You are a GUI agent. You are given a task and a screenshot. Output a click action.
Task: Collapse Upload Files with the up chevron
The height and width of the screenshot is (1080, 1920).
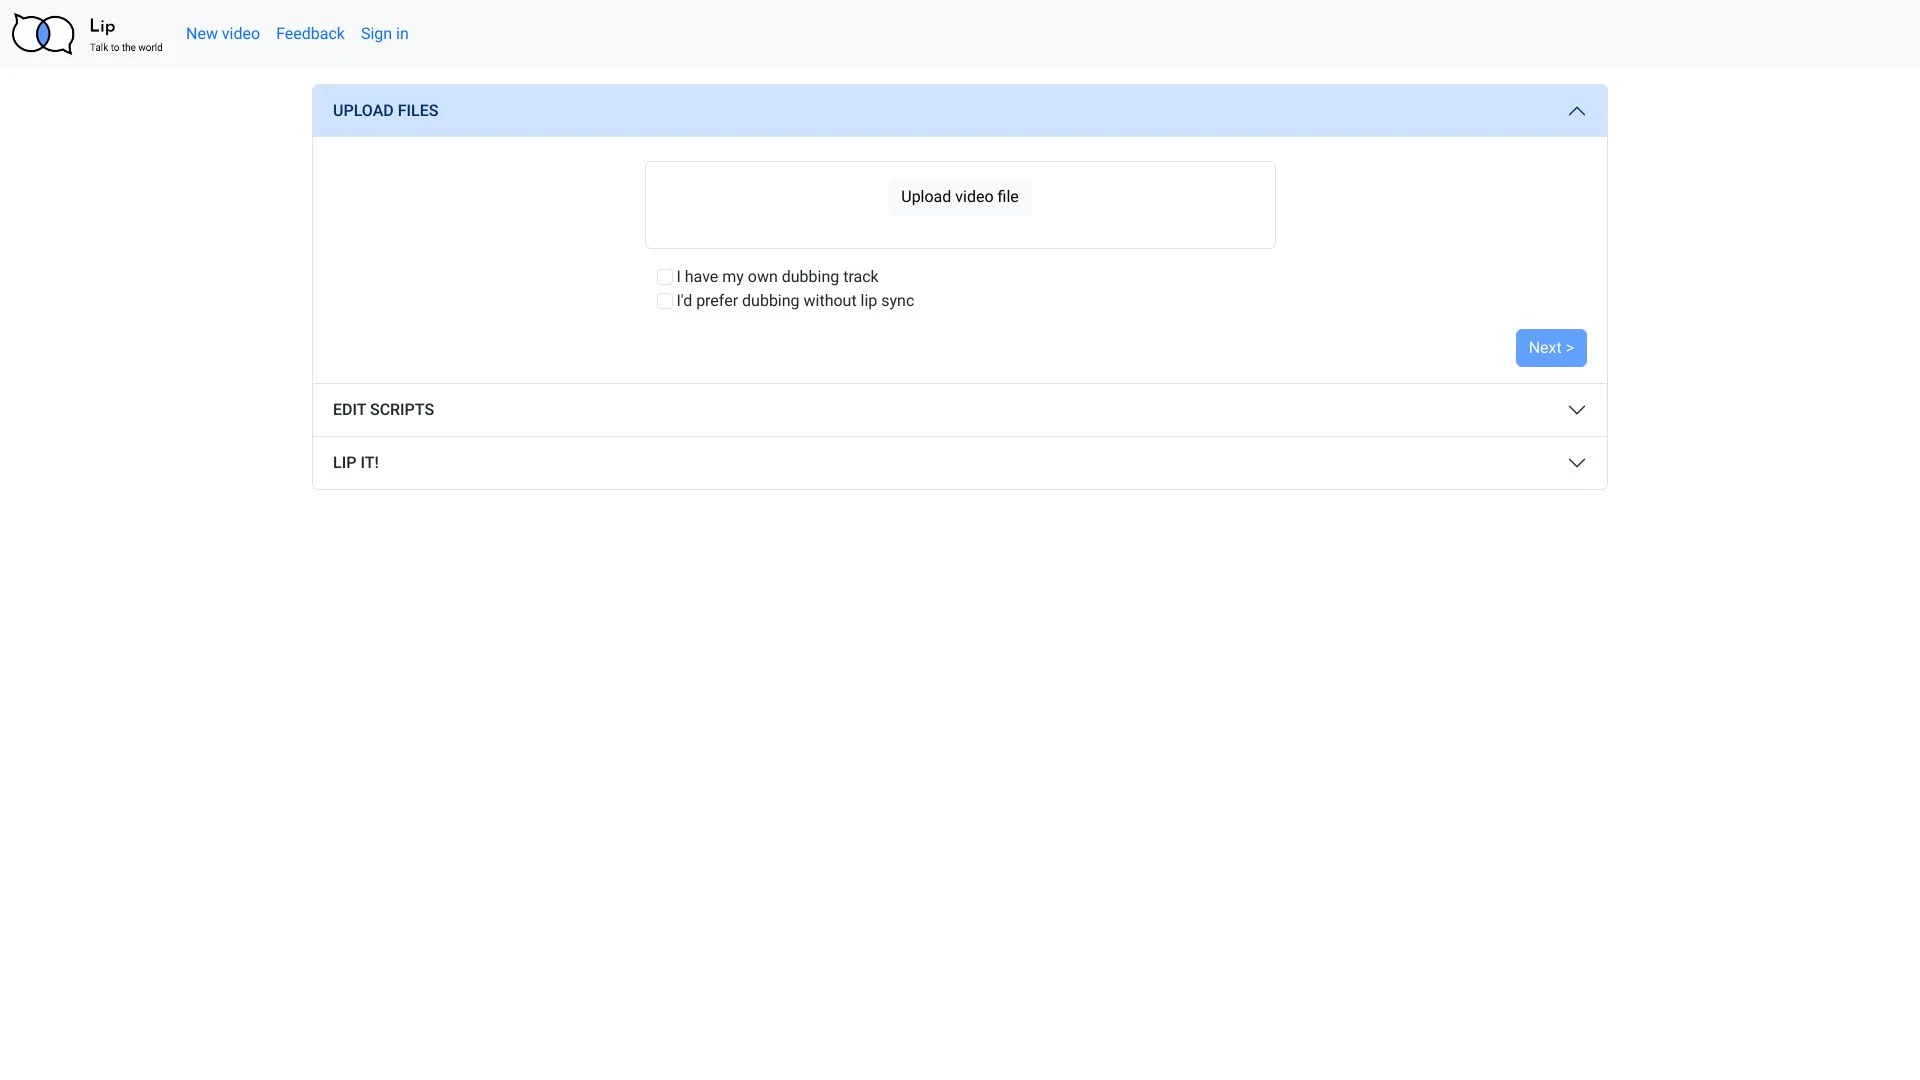pyautogui.click(x=1576, y=111)
